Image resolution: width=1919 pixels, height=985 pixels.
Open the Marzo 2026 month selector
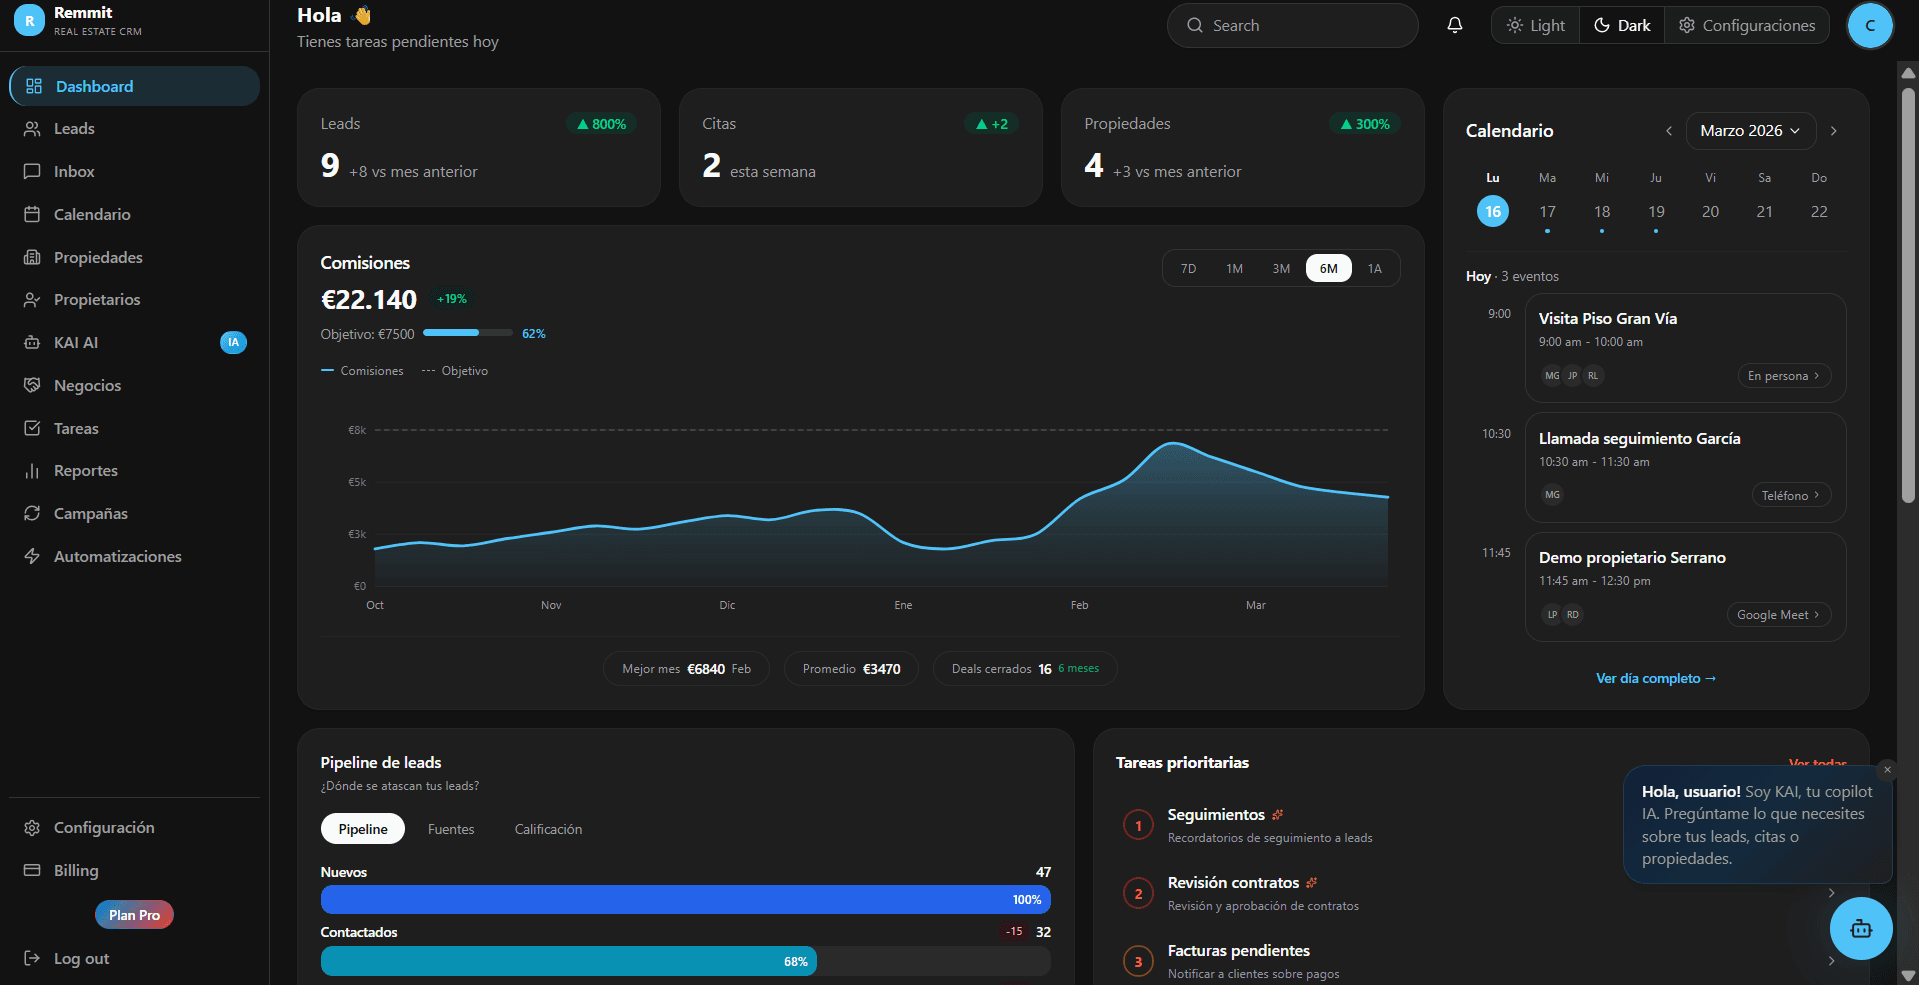click(1749, 130)
